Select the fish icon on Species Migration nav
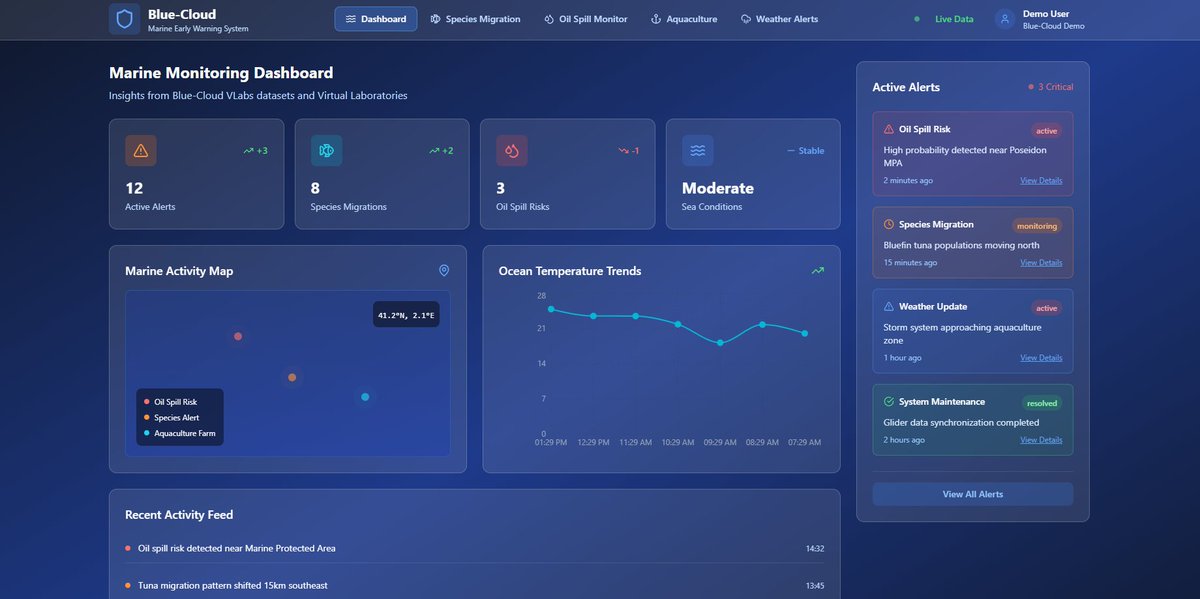This screenshot has height=599, width=1200. [436, 18]
